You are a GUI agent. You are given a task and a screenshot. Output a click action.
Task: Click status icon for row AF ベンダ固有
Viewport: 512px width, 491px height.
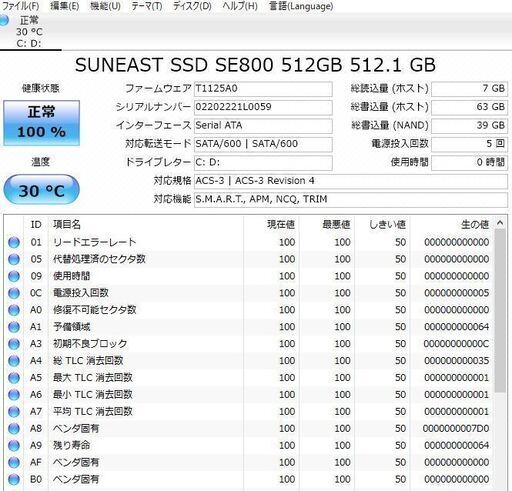coord(14,462)
